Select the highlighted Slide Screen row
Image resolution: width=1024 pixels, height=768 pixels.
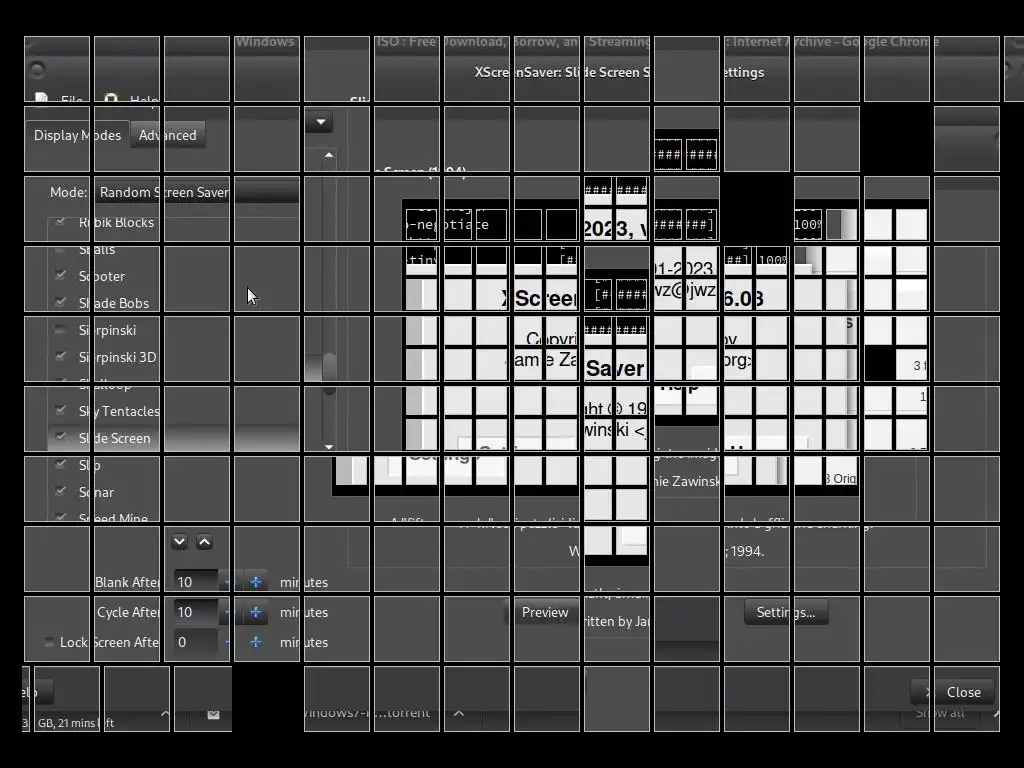click(173, 438)
